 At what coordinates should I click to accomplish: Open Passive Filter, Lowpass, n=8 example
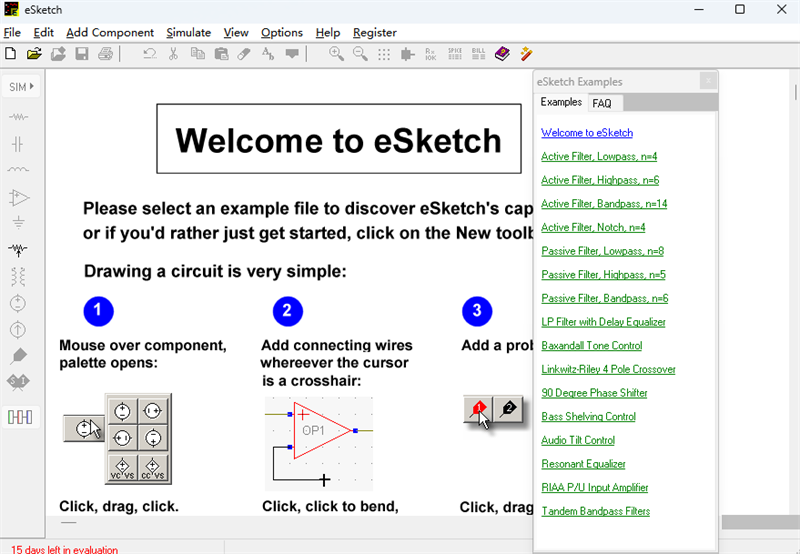pos(603,251)
